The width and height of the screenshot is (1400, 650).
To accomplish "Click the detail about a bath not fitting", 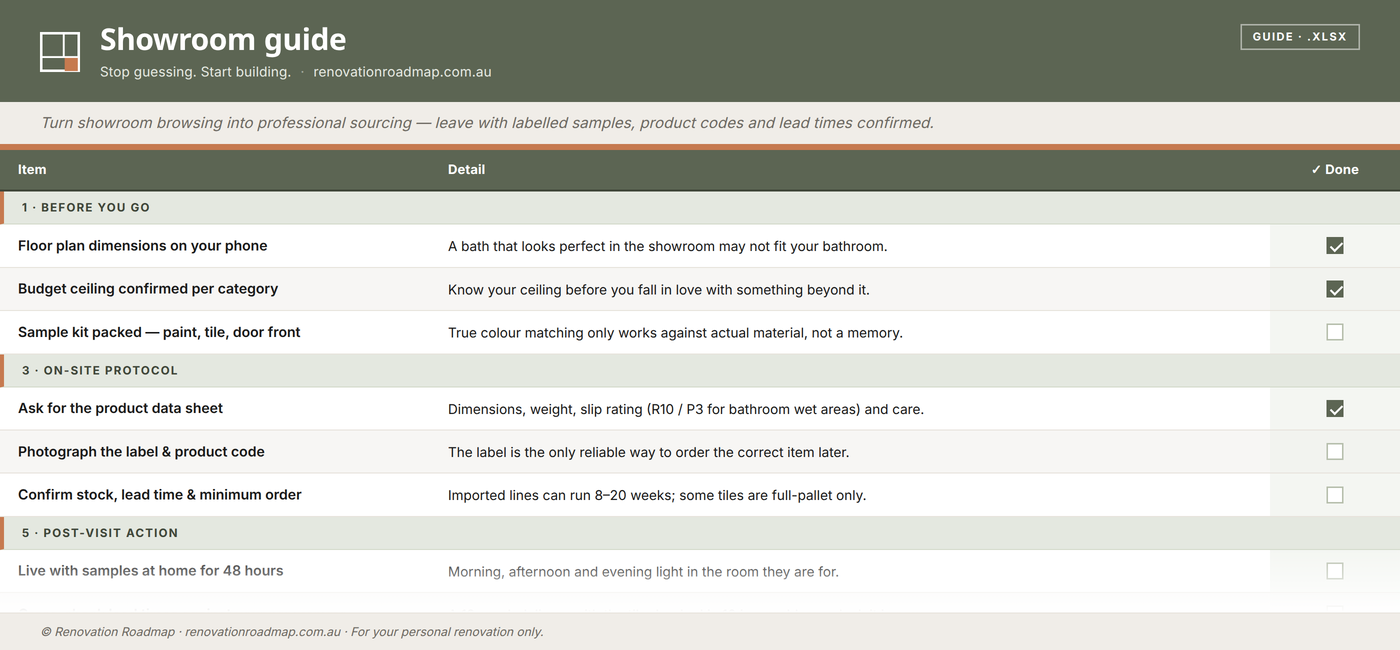I will coord(667,246).
